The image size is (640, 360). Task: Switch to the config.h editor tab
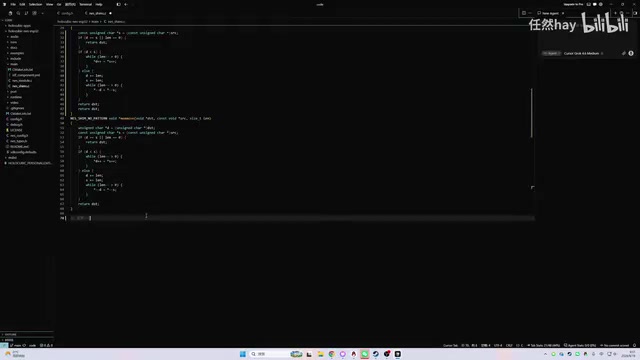(x=65, y=13)
